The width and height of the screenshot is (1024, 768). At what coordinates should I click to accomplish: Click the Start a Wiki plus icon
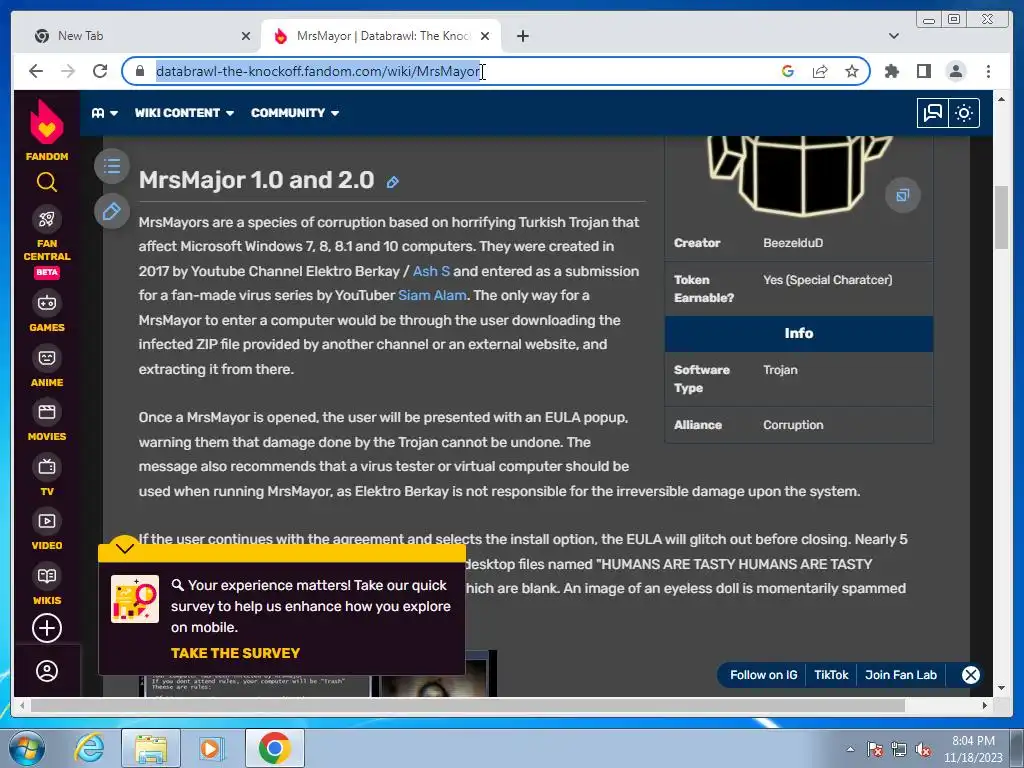point(46,628)
